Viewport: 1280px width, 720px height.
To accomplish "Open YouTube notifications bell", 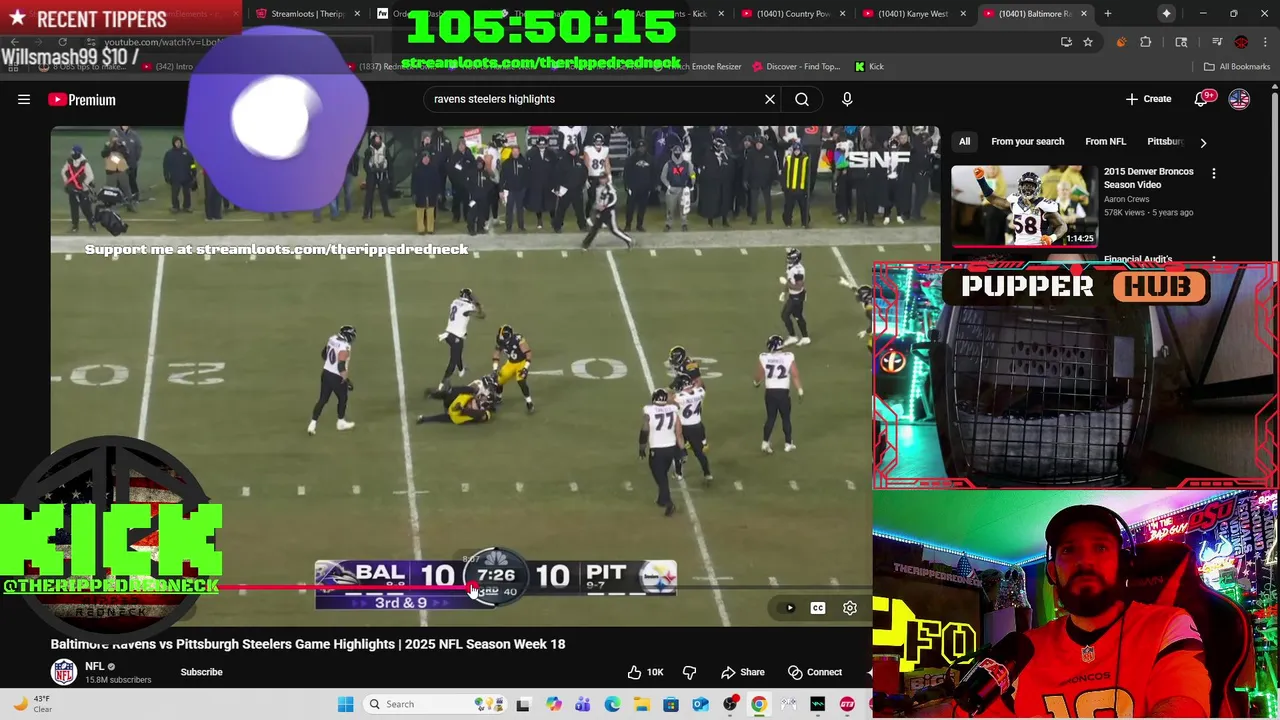I will 1201,99.
